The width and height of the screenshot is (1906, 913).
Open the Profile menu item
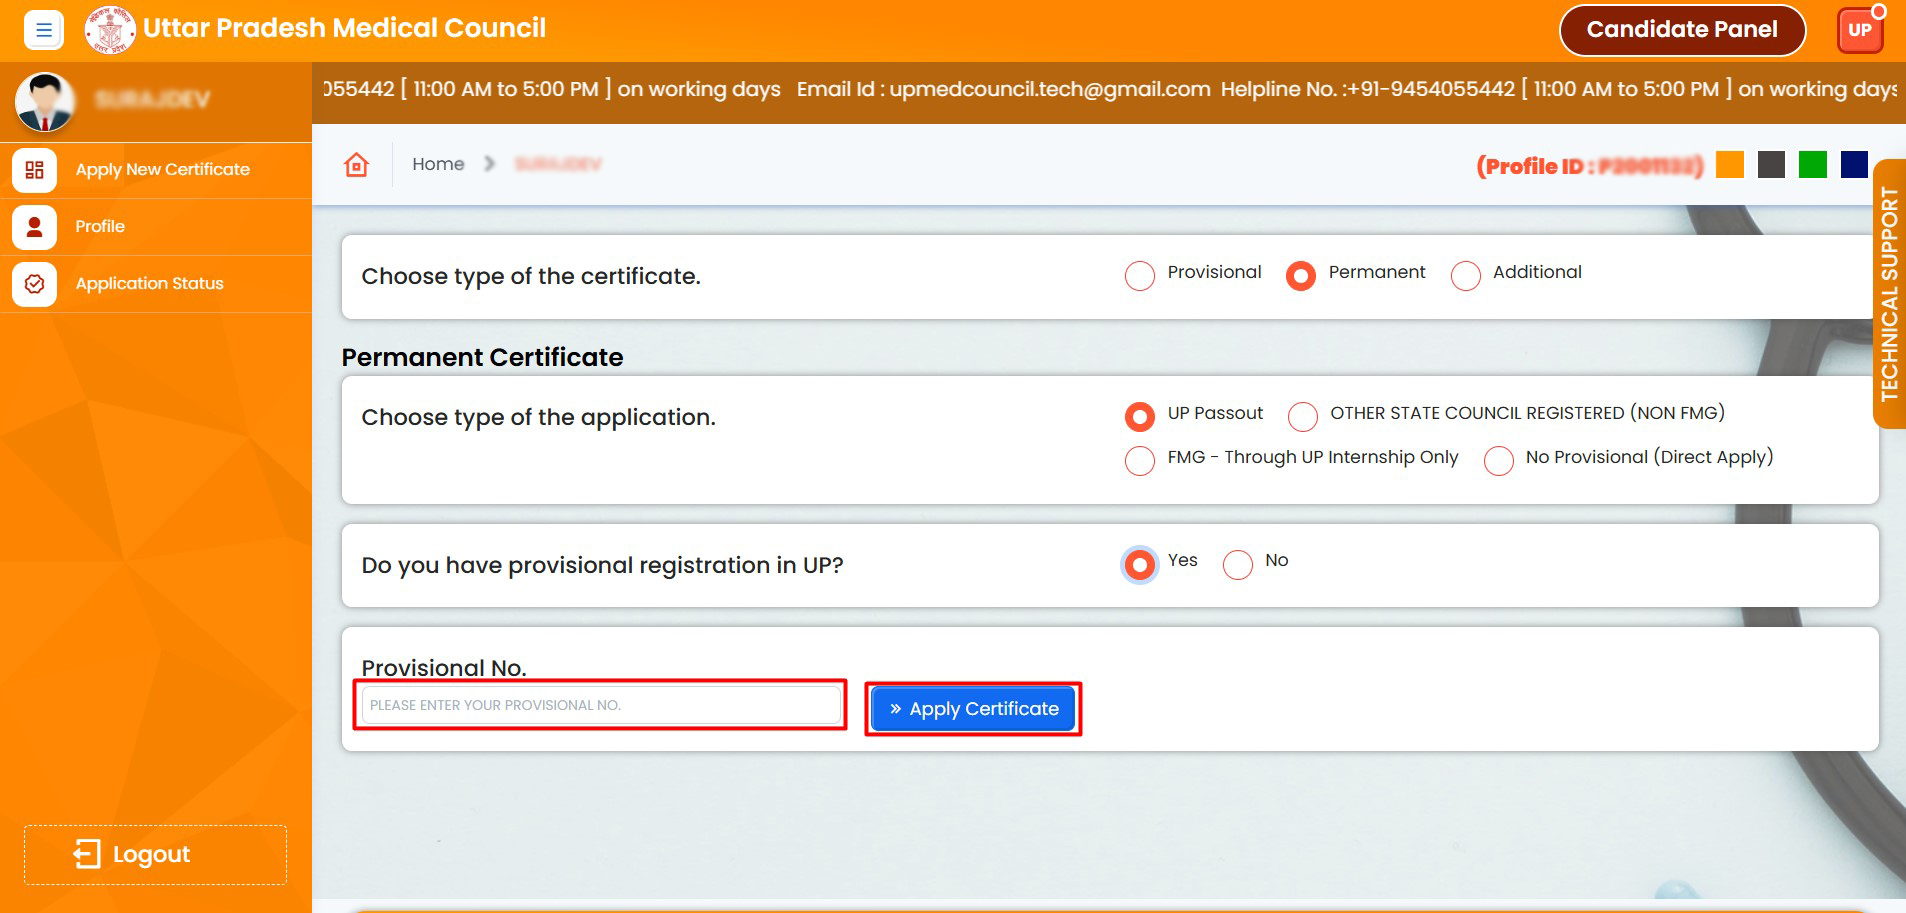(100, 227)
